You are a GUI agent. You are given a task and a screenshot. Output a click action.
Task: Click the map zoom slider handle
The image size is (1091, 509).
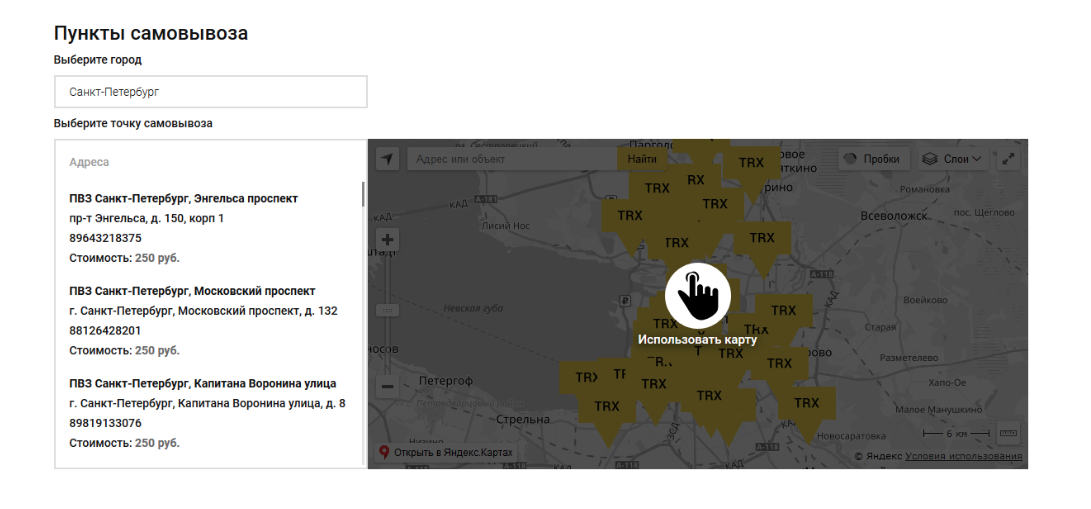[388, 310]
